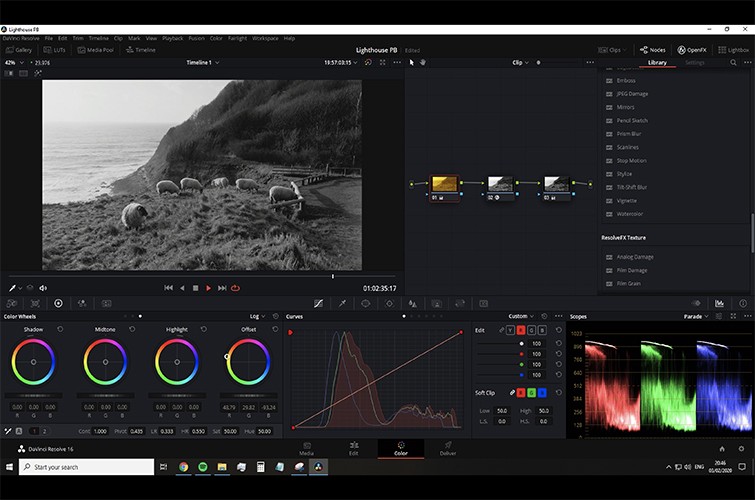Image resolution: width=755 pixels, height=500 pixels.
Task: Toggle the Y channel curve edit button
Action: click(510, 330)
